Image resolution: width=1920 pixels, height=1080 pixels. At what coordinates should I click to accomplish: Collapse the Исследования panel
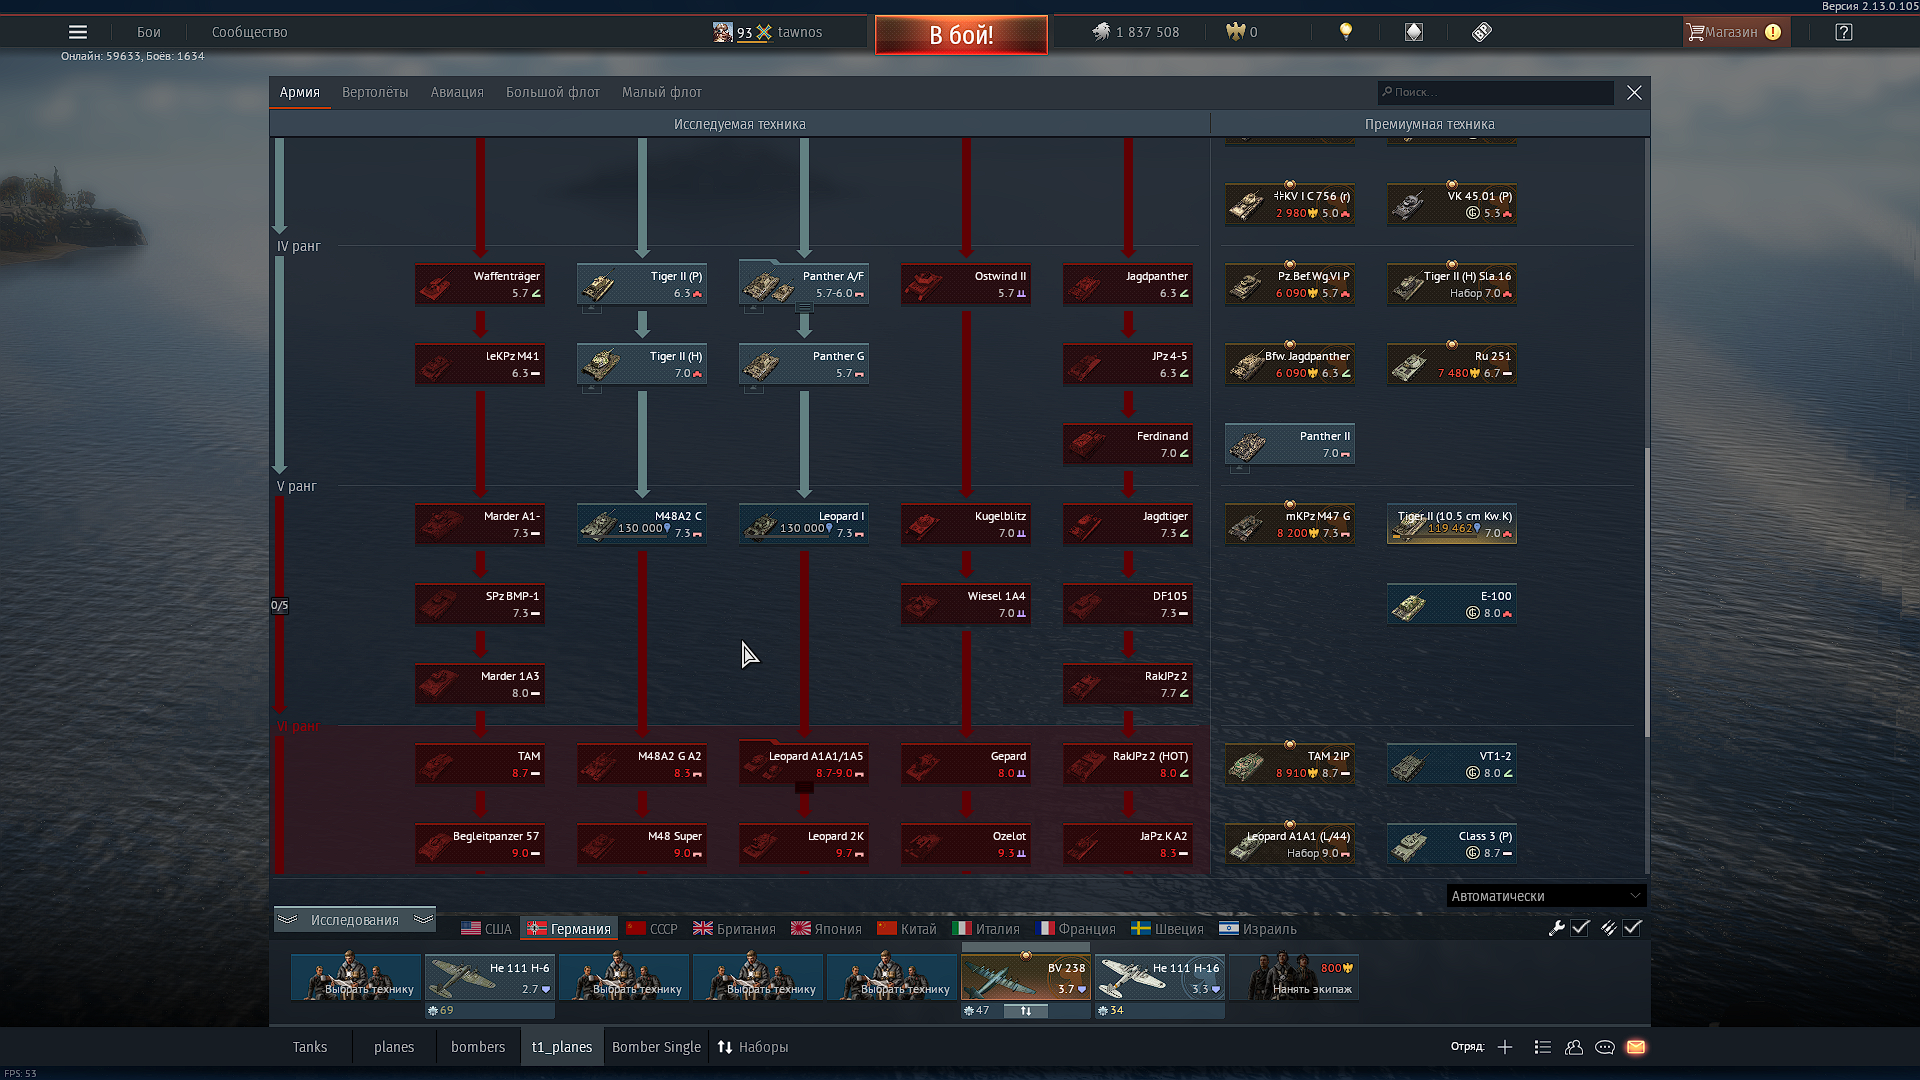355,920
